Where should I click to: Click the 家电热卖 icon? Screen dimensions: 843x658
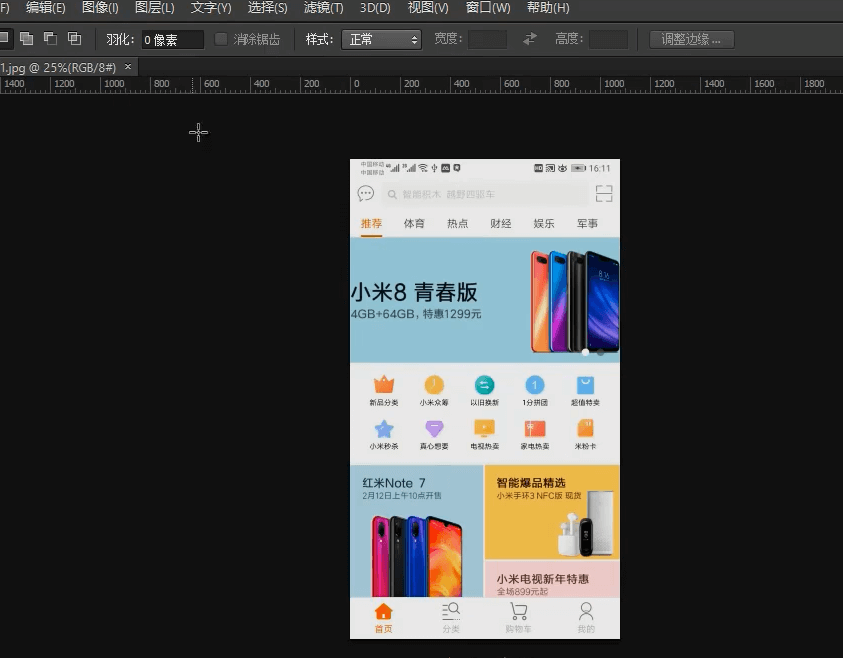(534, 429)
